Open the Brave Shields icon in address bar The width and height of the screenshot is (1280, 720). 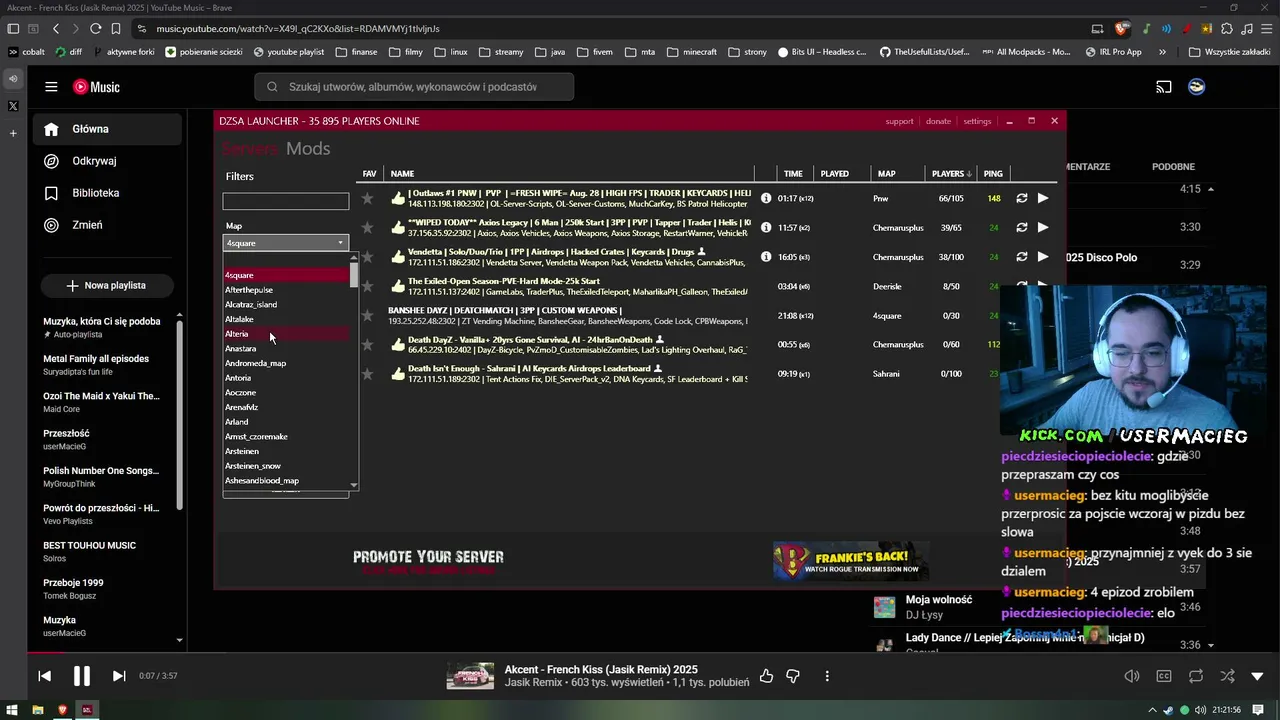click(1122, 28)
